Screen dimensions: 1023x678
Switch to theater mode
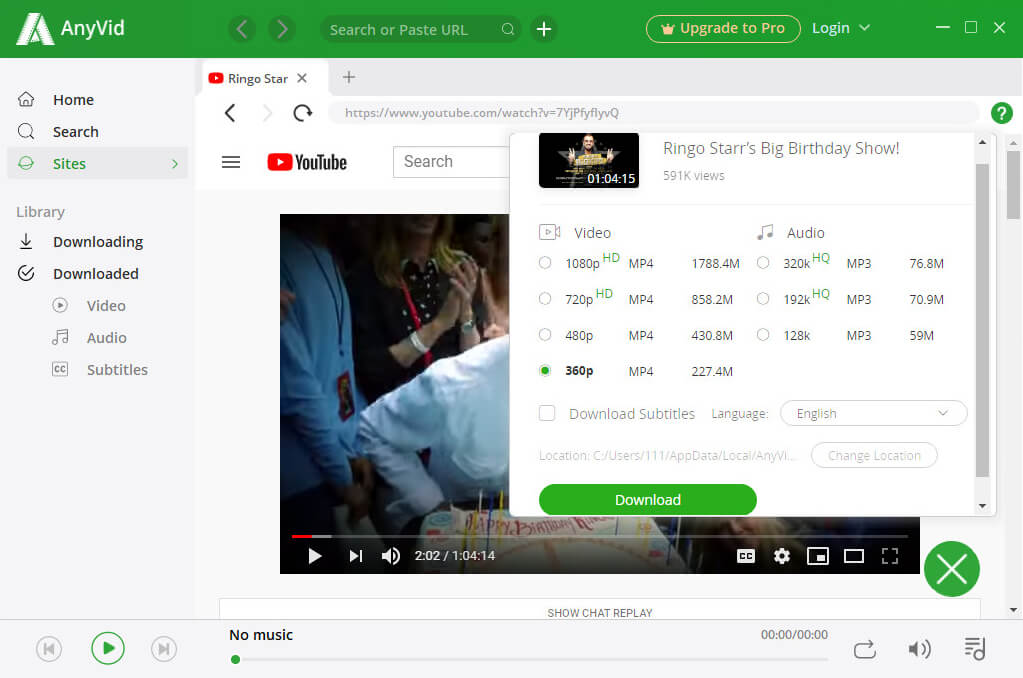(853, 556)
